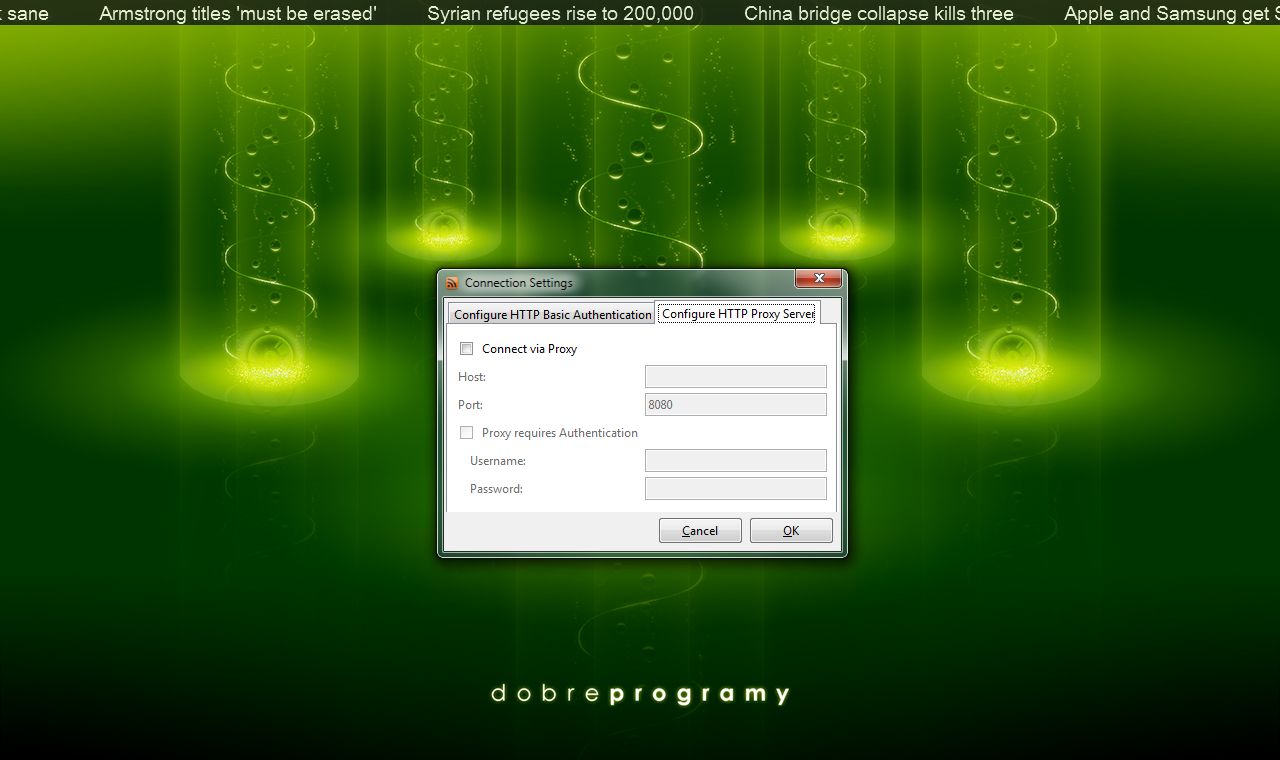Click the Username: label text
1280x760 pixels.
point(498,461)
